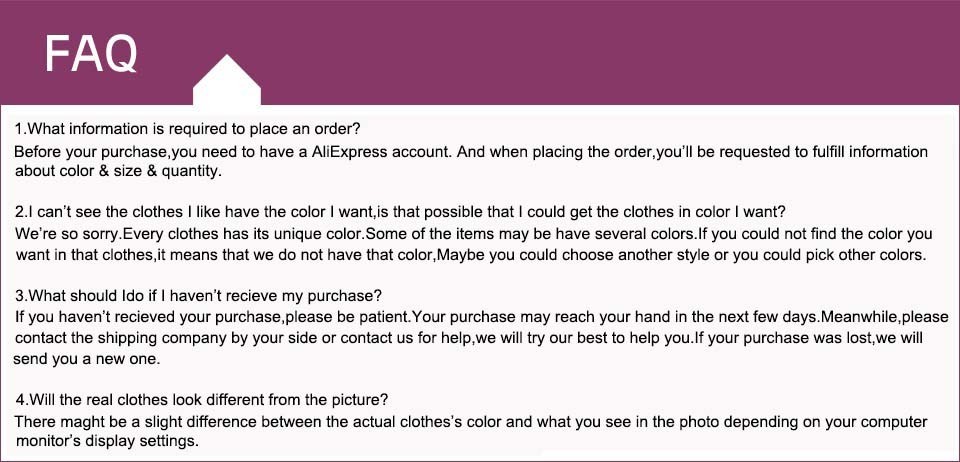Click the line "monitor's display settings."
Viewport: 960px width, 462px height.
pos(107,441)
